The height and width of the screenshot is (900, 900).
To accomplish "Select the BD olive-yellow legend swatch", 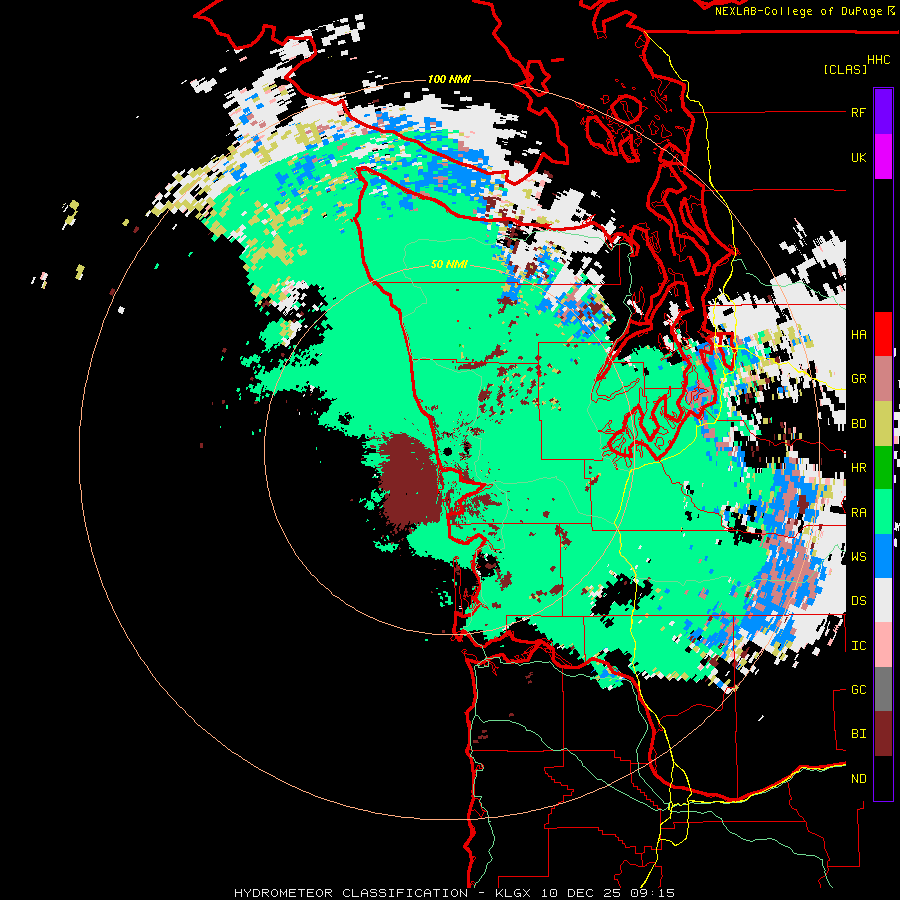I will pyautogui.click(x=883, y=424).
